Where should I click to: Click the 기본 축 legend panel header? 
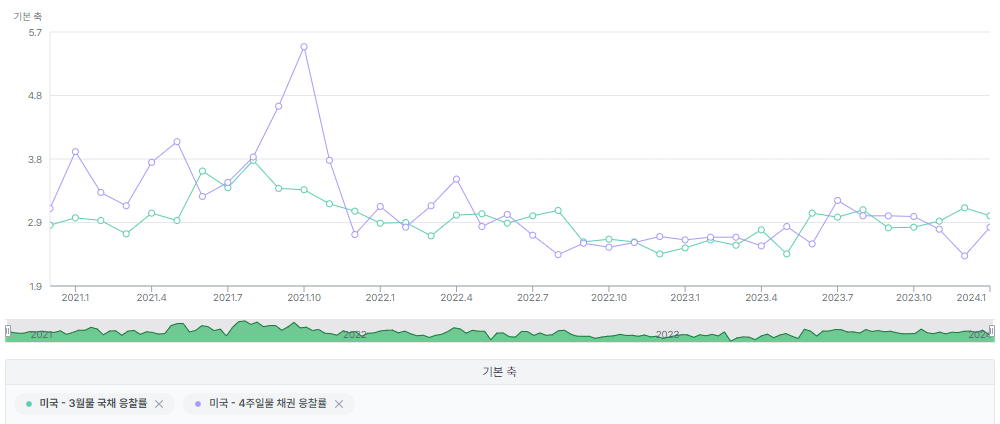click(x=498, y=372)
